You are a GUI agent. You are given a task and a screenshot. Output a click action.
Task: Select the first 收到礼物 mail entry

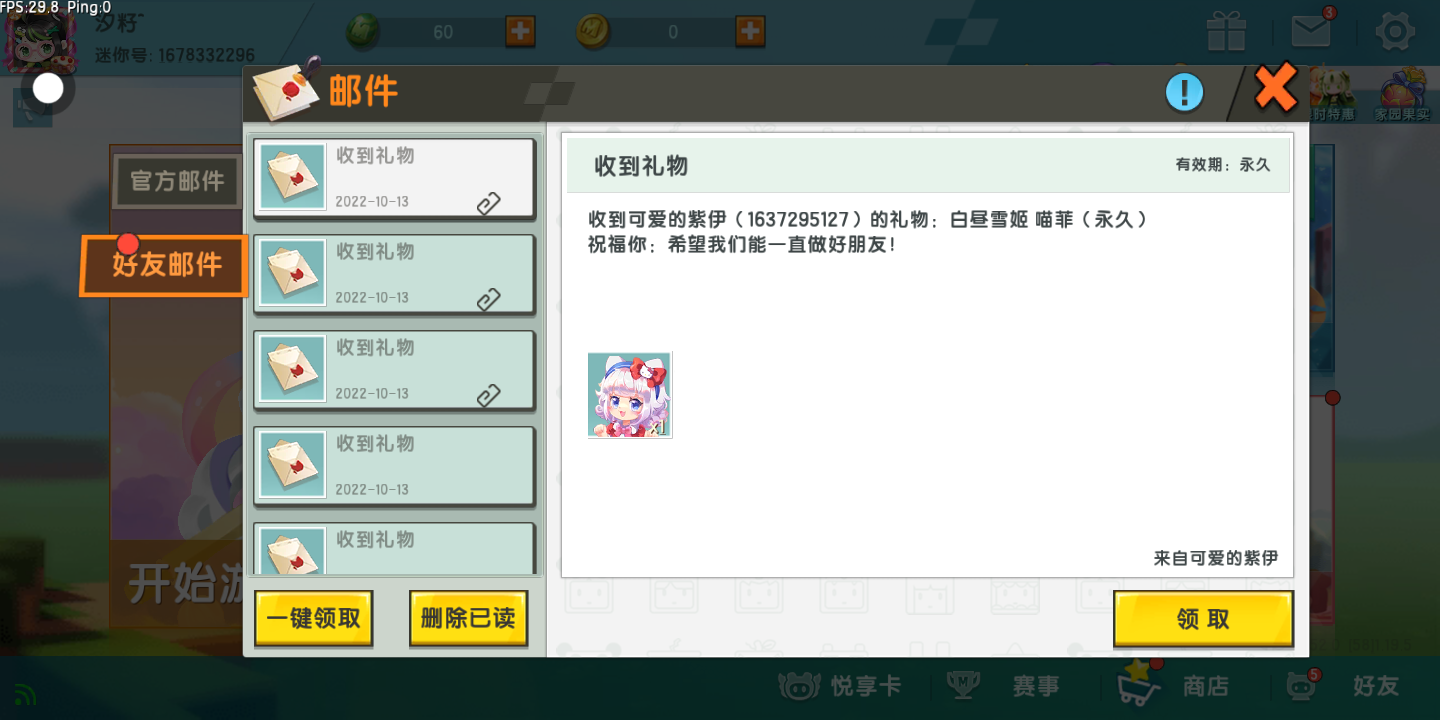[394, 177]
